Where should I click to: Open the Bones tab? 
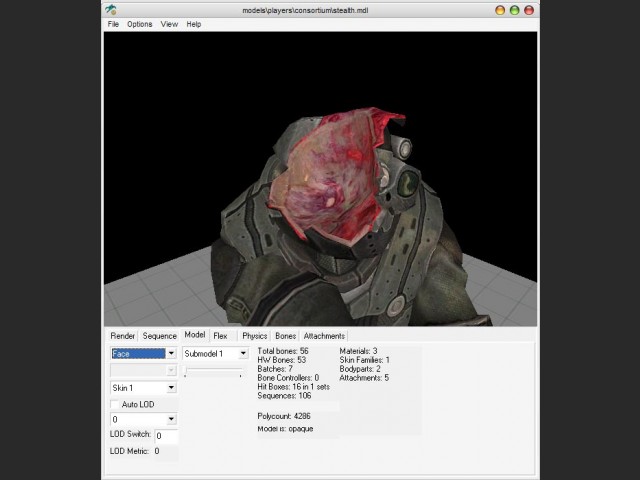[x=285, y=336]
